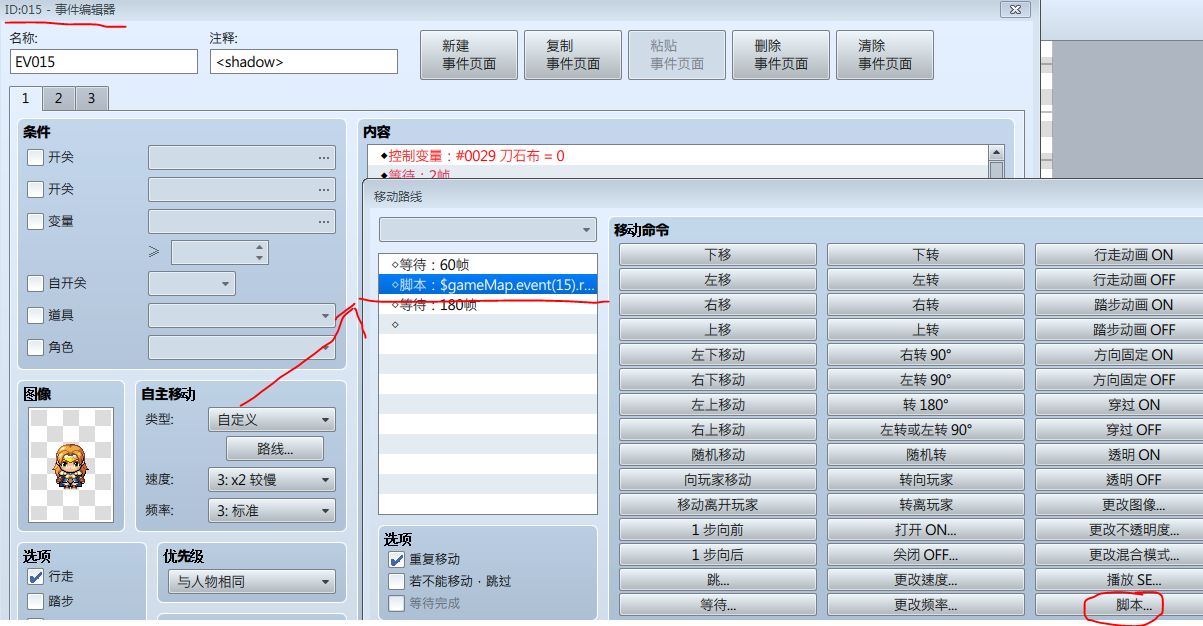Click the 转 180° command
Viewport: 1203px width, 626px height.
926,405
